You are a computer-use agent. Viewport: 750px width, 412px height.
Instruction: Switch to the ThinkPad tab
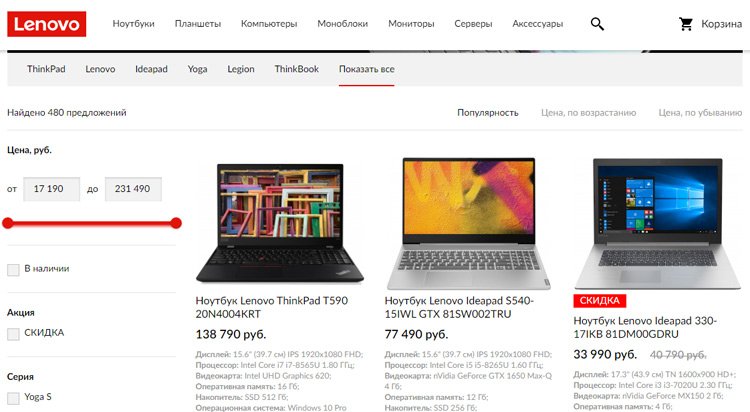pos(46,69)
